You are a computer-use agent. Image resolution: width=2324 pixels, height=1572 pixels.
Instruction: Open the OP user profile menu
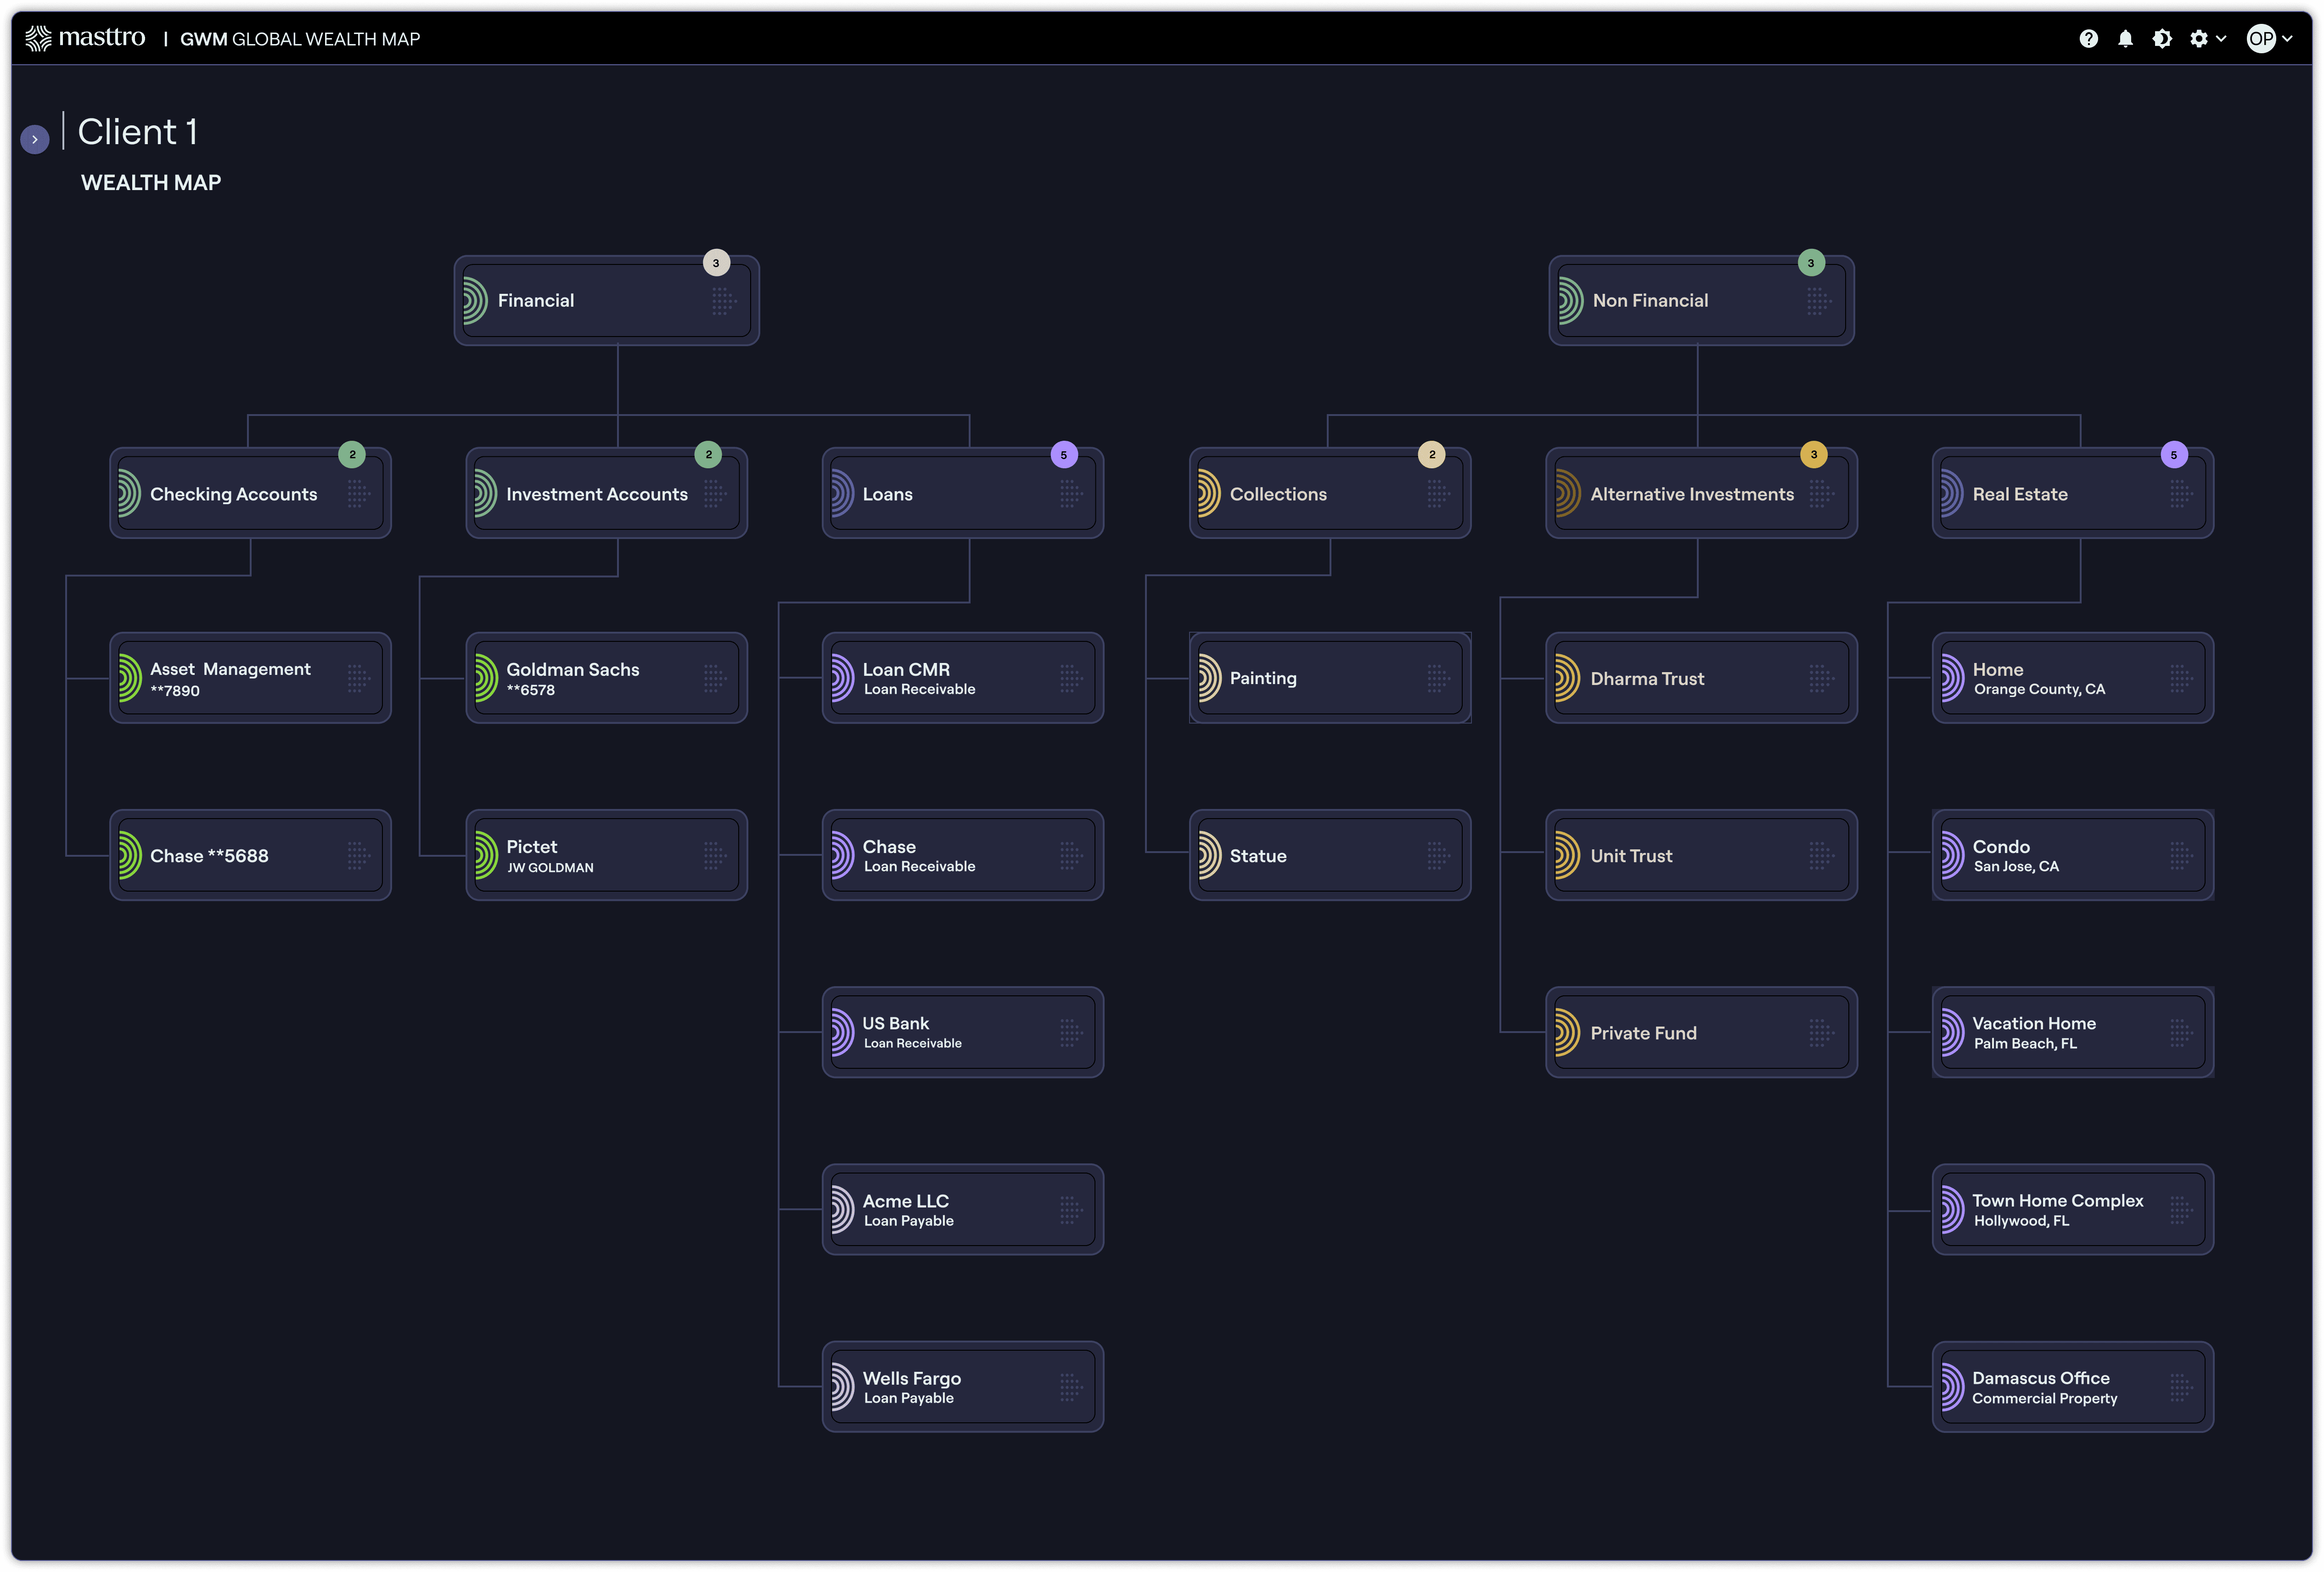[2269, 39]
